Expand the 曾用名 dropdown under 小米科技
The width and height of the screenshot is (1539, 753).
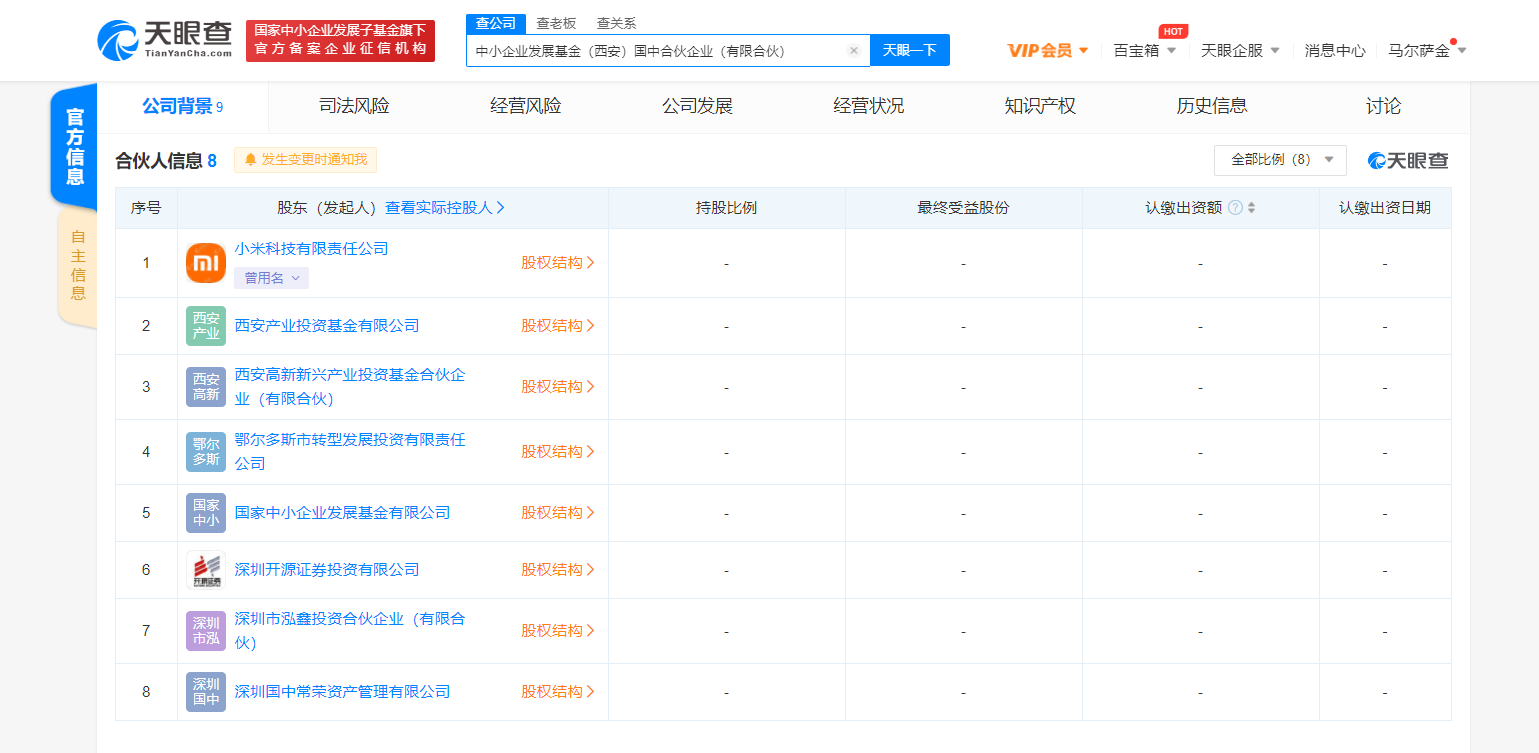click(272, 278)
